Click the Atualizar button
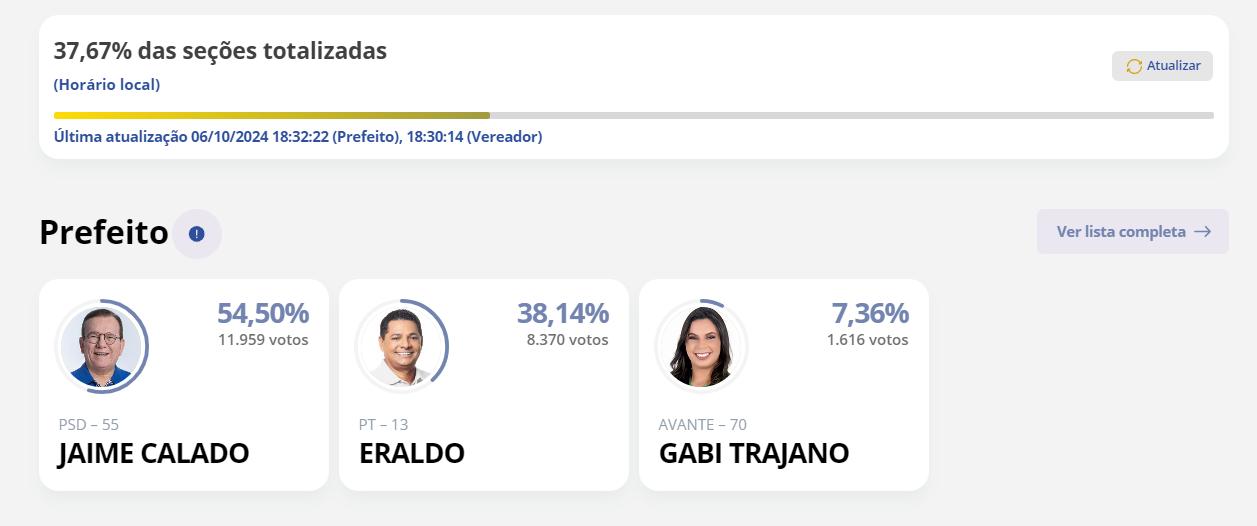Viewport: 1257px width, 526px height. point(1162,66)
